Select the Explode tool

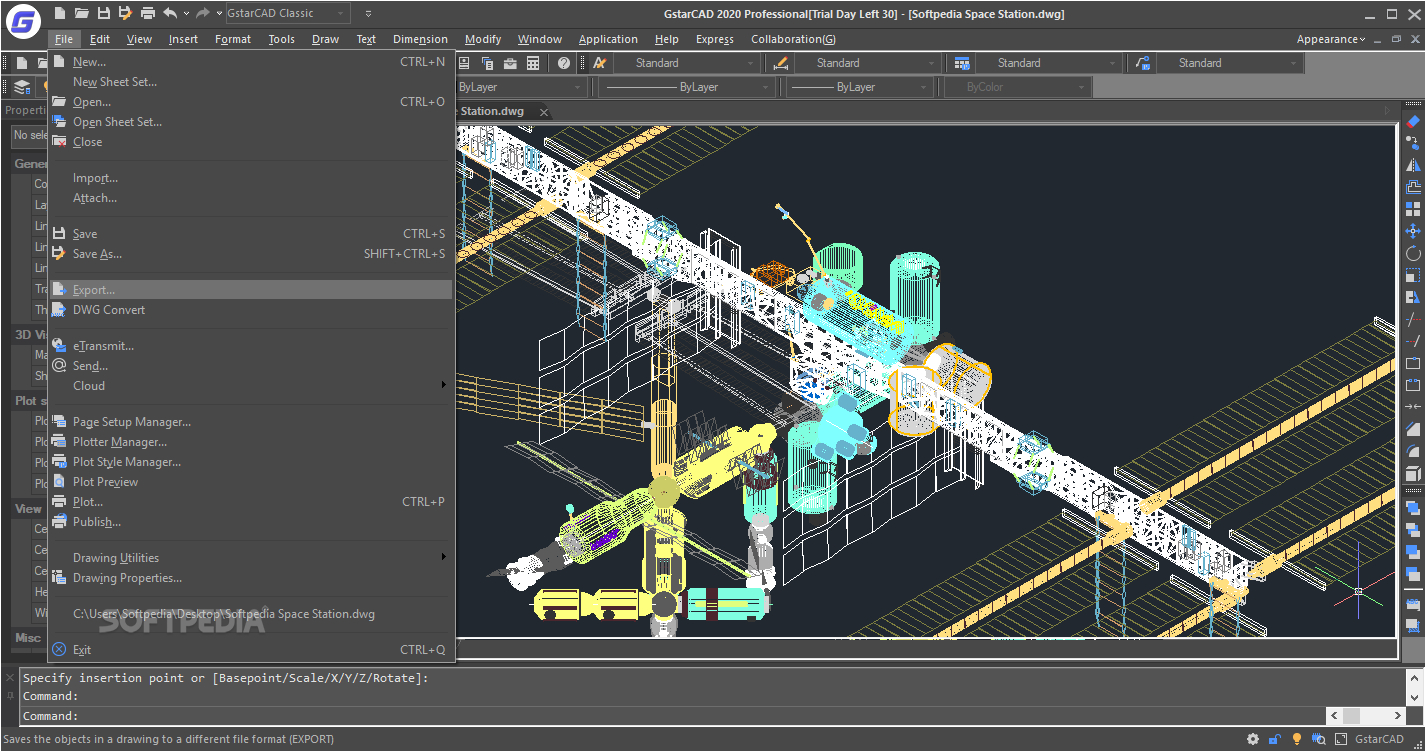[x=1413, y=473]
